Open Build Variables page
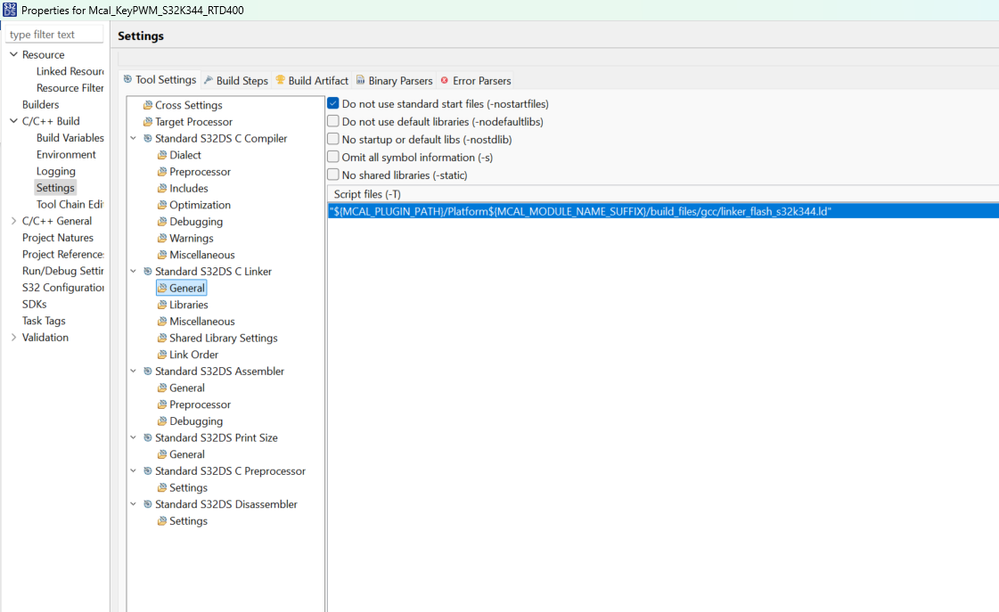The width and height of the screenshot is (999, 612). tap(70, 138)
